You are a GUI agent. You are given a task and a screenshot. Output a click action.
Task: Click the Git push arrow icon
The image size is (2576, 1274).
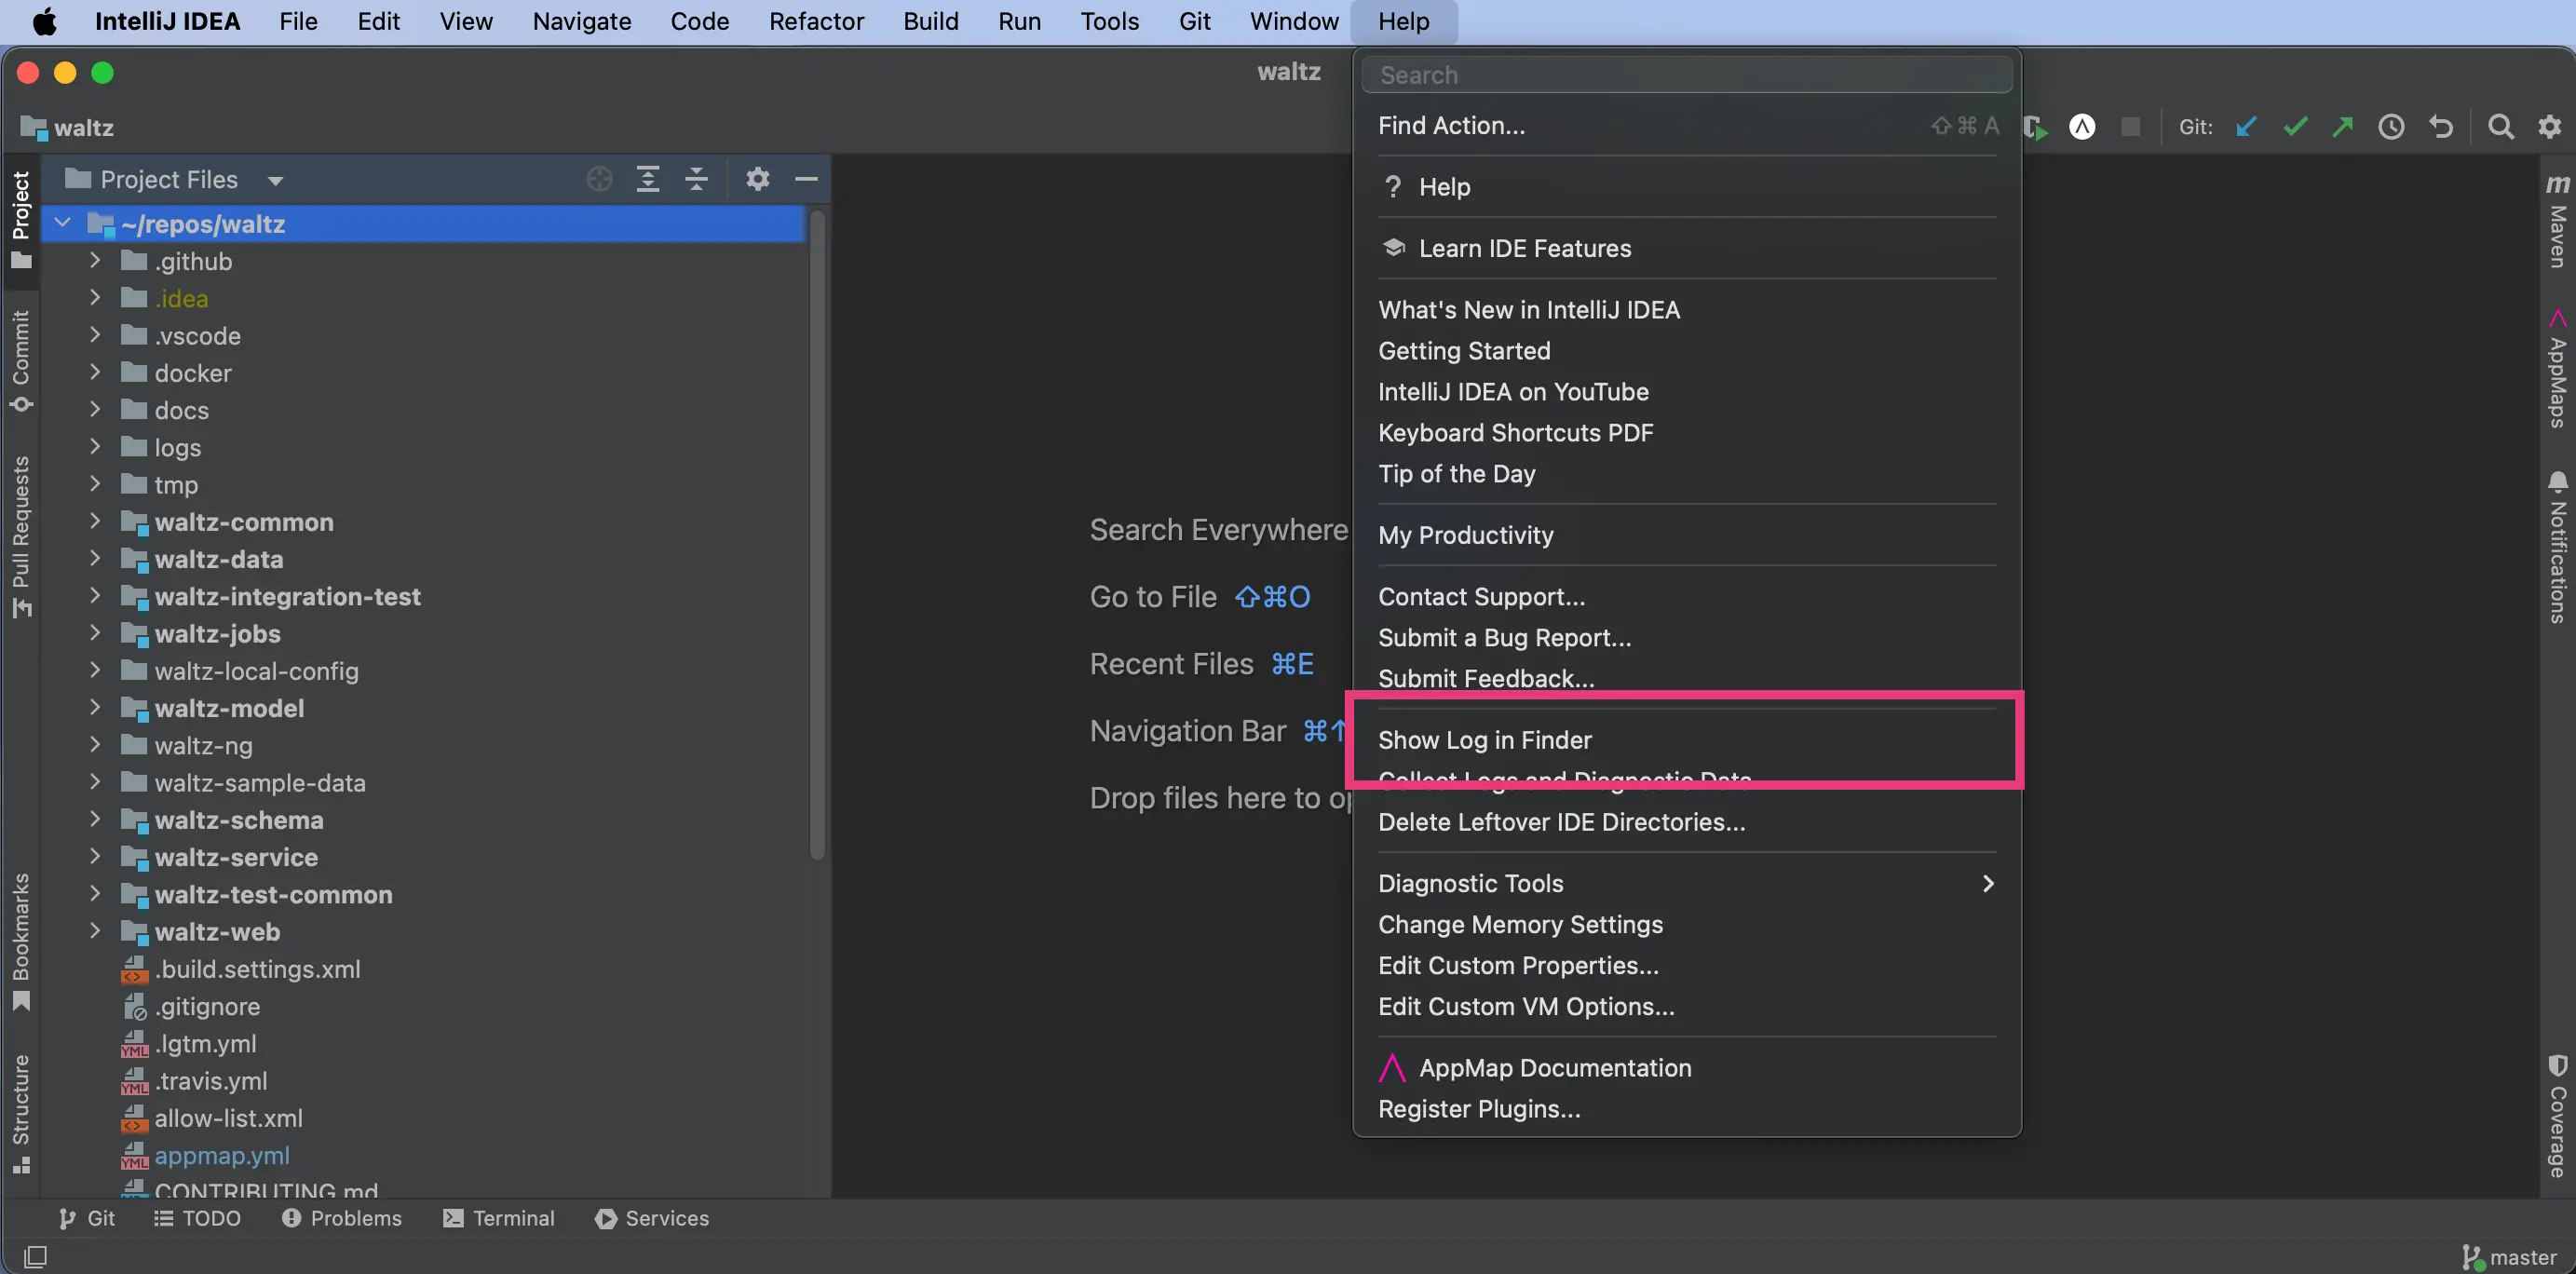[2343, 126]
